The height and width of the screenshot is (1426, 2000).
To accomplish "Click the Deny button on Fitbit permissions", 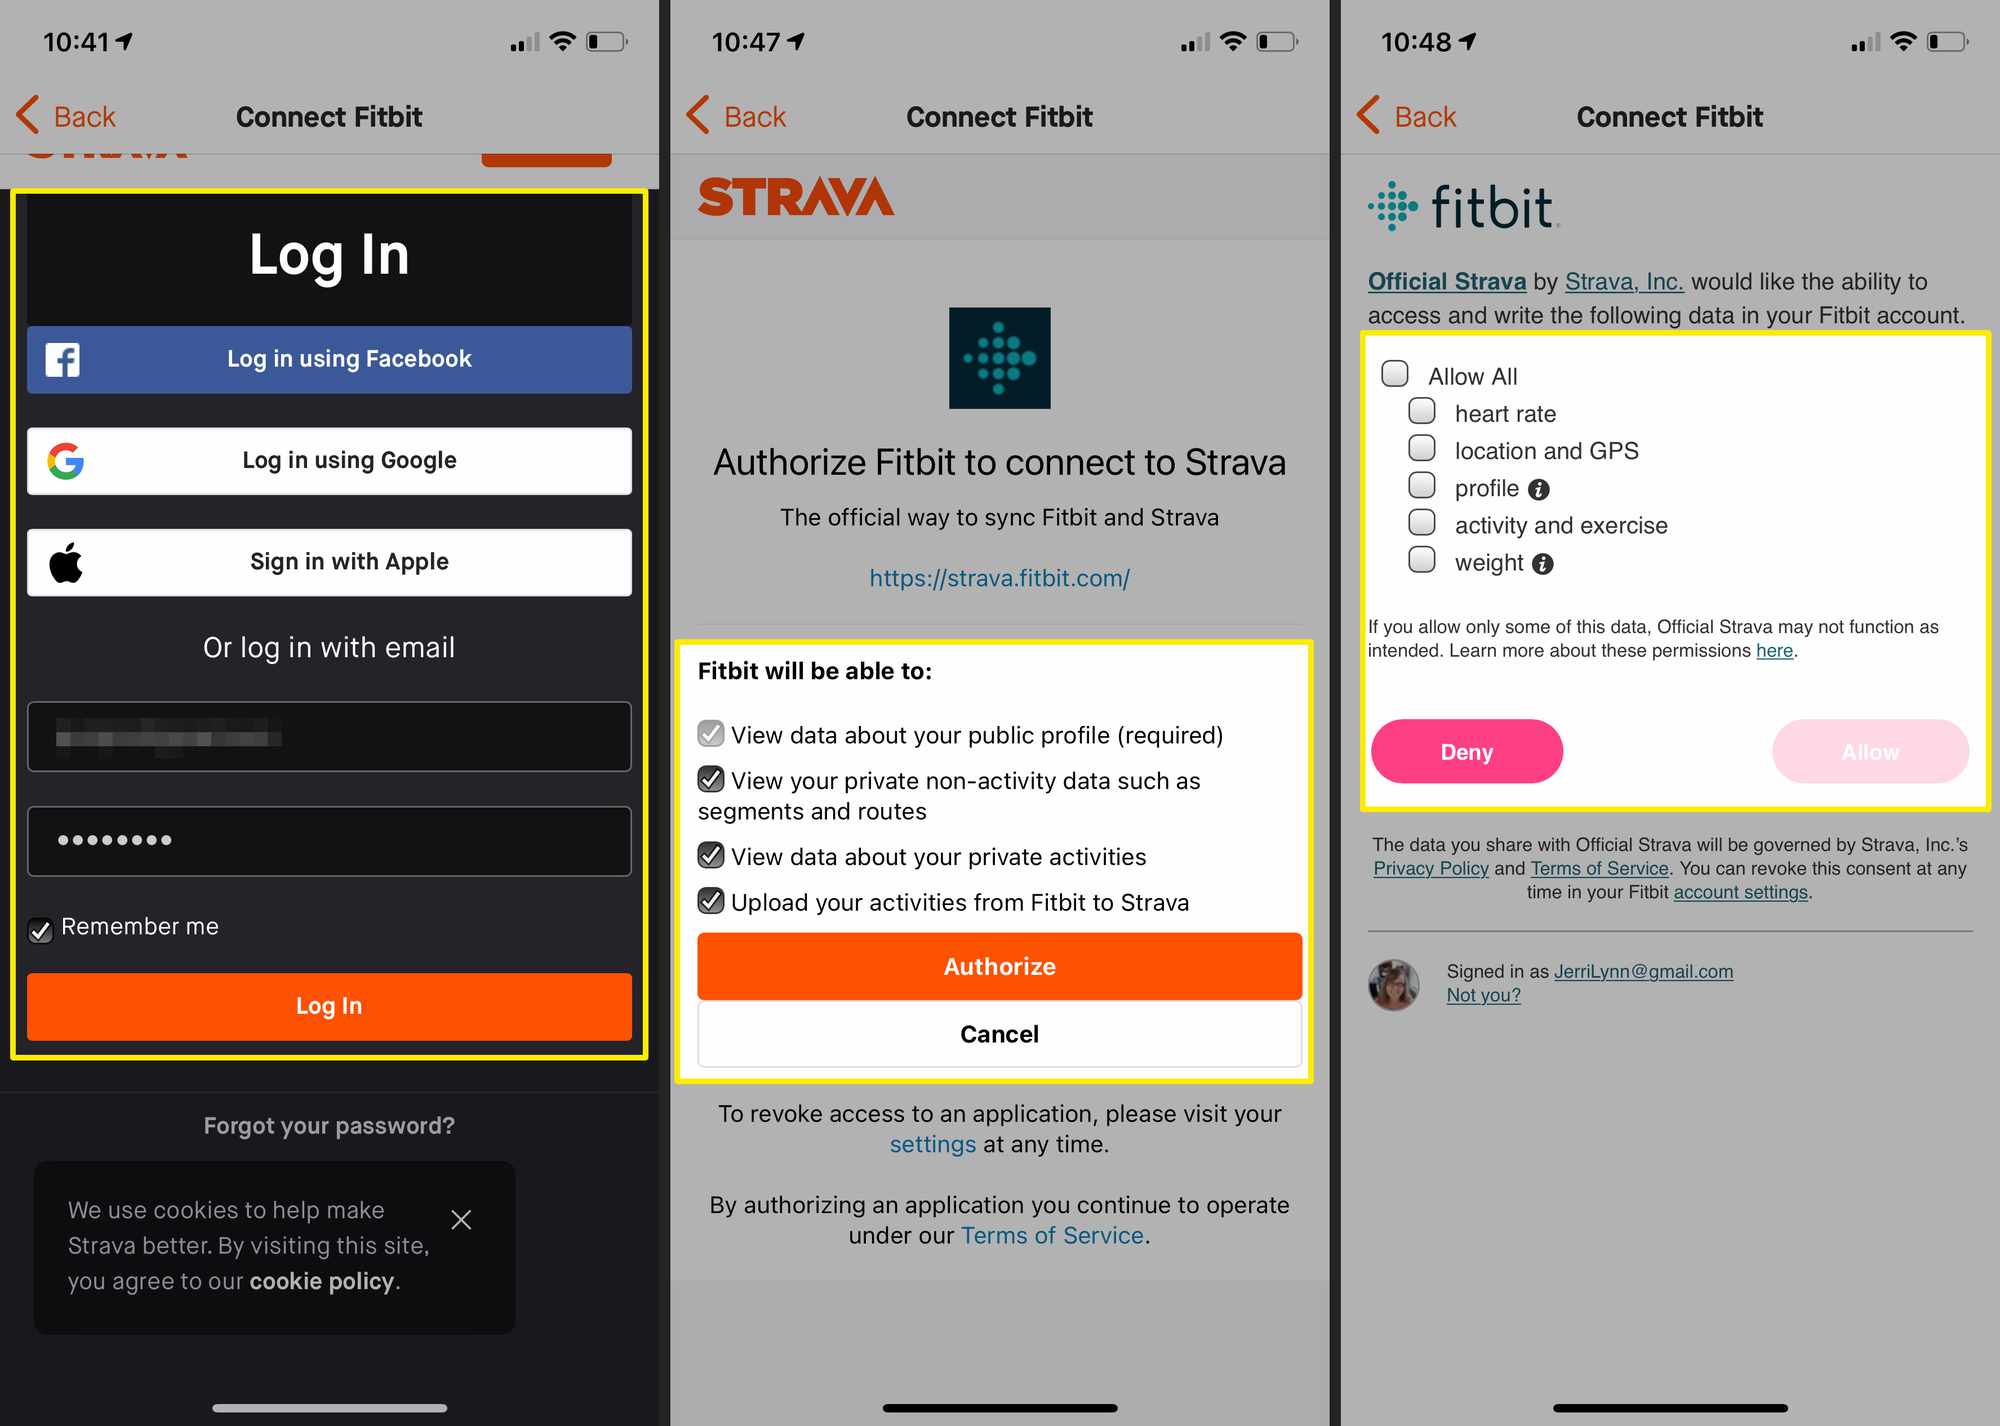I will [1466, 752].
